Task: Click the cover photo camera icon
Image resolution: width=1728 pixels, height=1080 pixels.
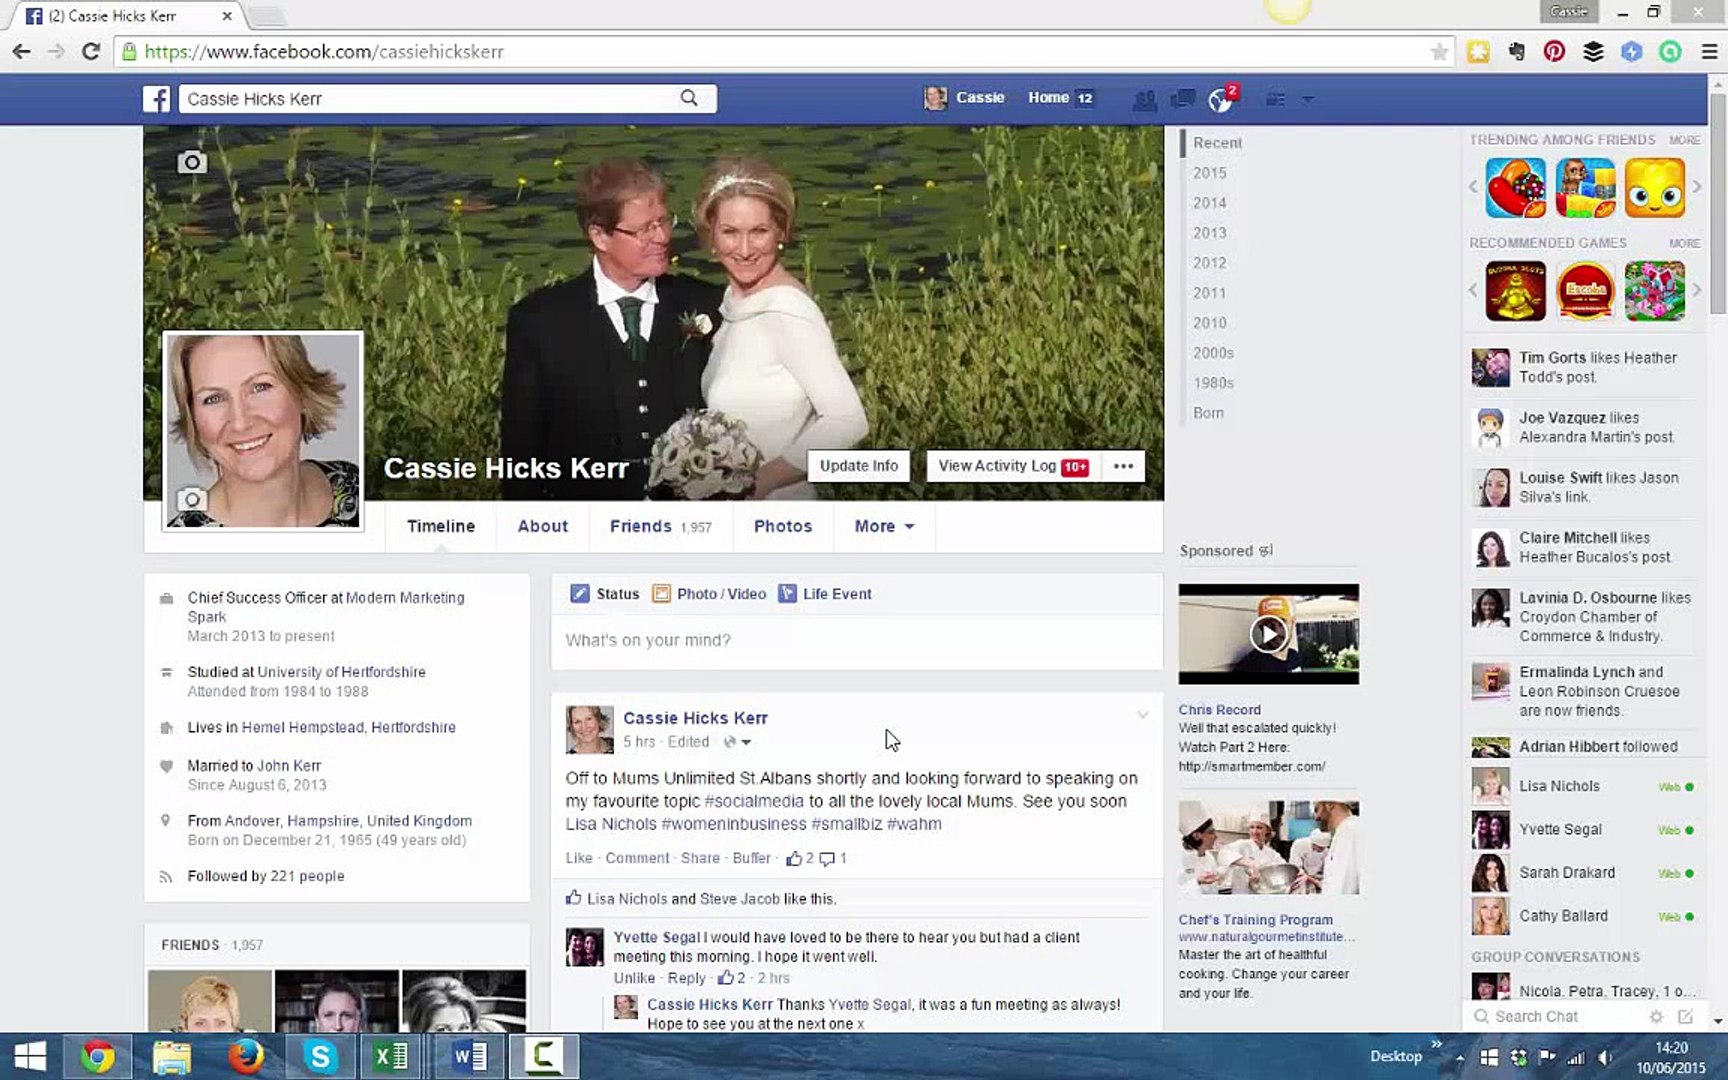Action: (x=192, y=161)
